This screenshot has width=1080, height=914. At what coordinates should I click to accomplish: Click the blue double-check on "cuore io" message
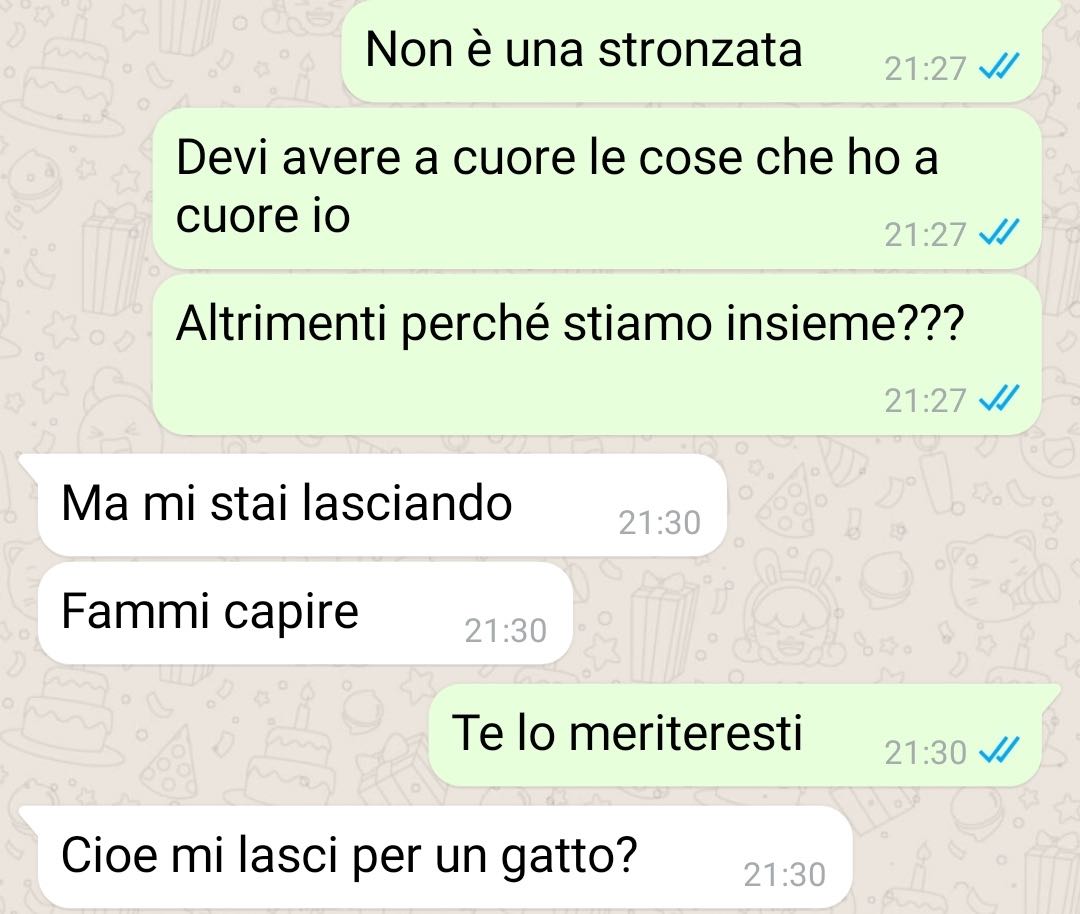(999, 233)
